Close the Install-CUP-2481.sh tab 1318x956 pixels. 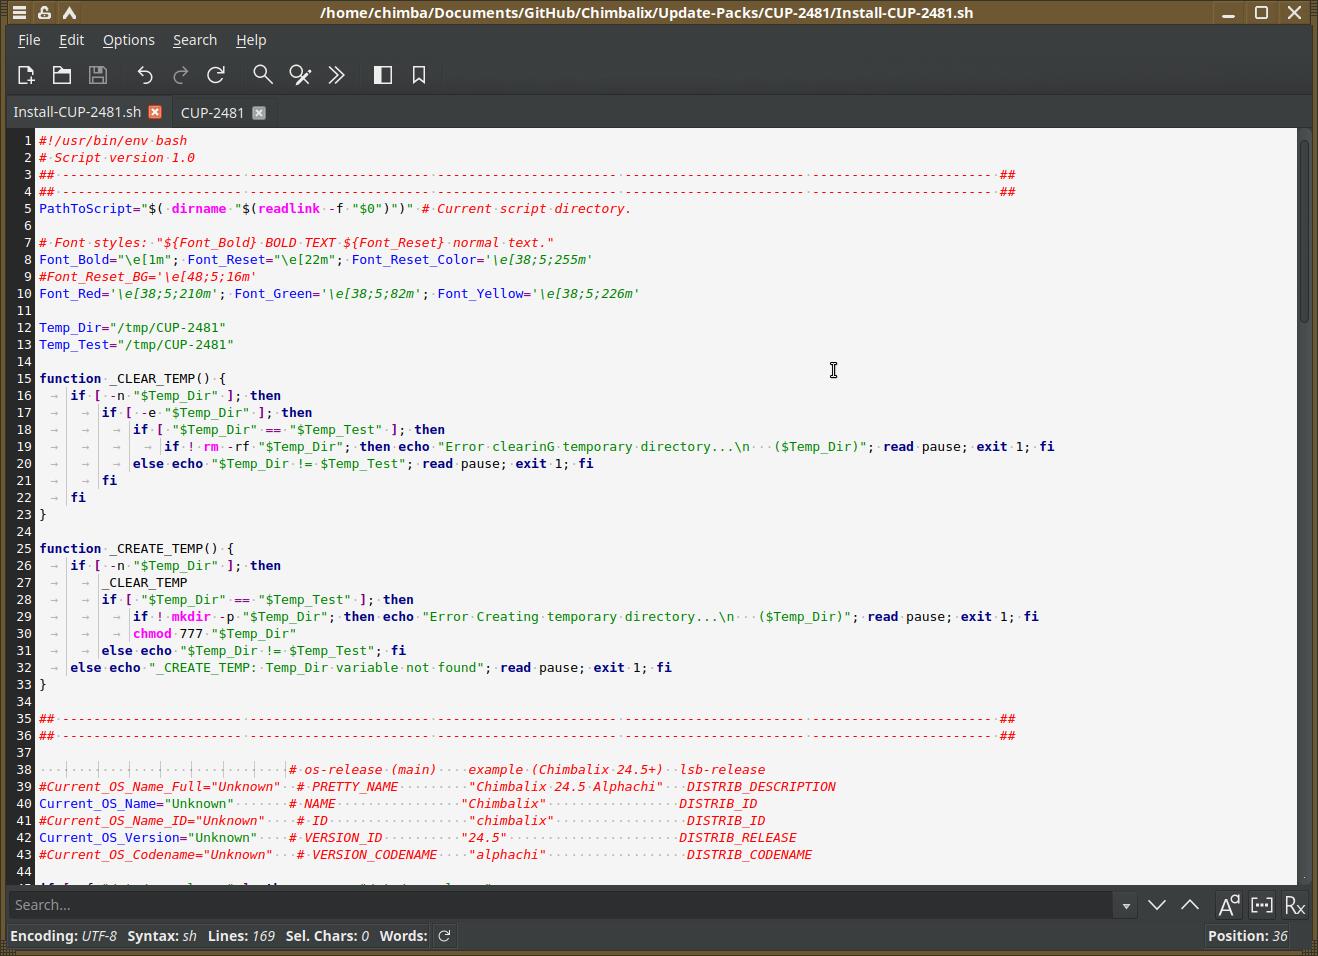[x=155, y=112]
